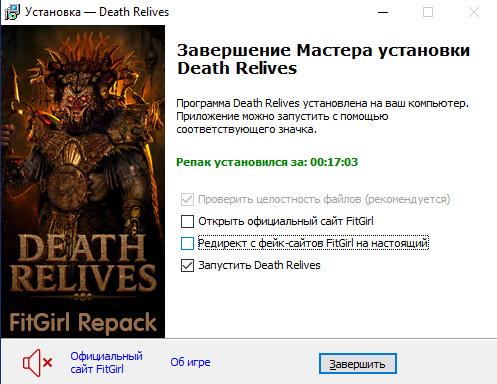
Task: Click 'Репак установился за: 00:17:03' text
Action: point(267,162)
